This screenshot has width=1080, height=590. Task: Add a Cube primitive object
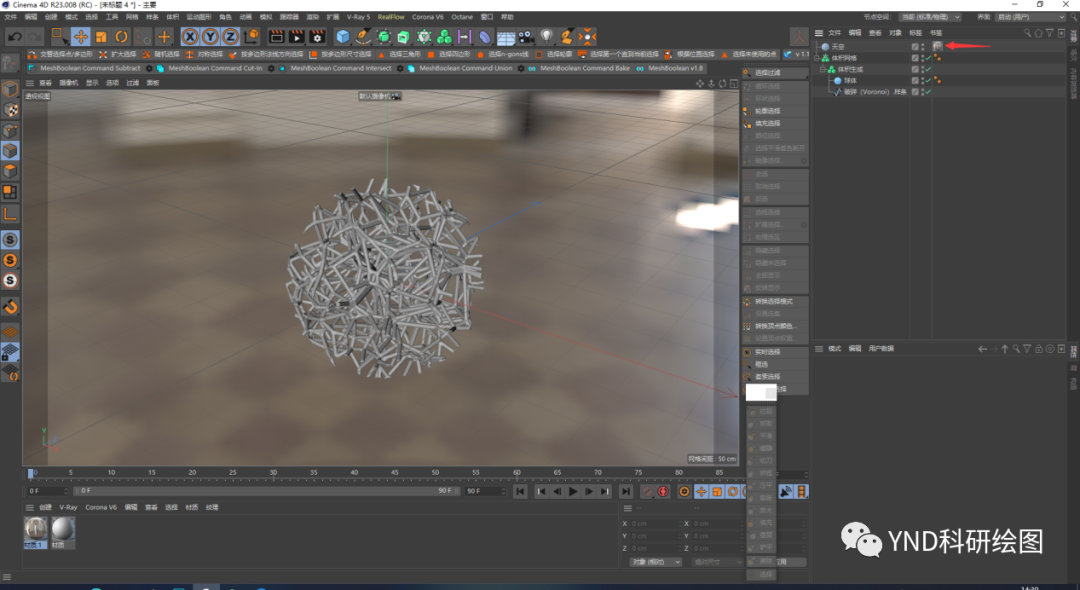click(x=342, y=36)
